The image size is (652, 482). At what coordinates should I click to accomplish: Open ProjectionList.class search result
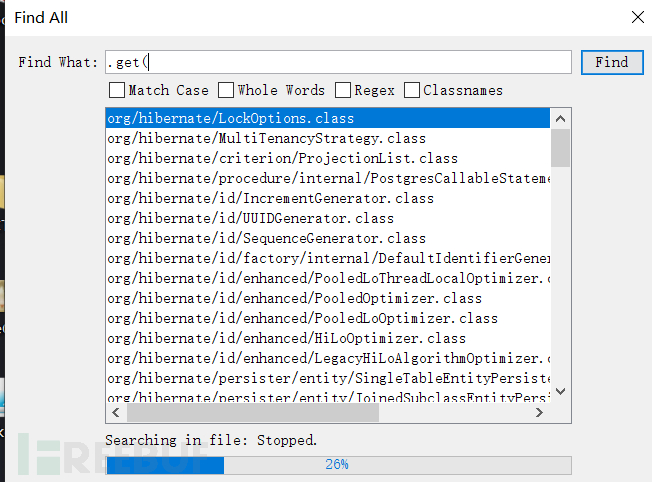[x=282, y=158]
